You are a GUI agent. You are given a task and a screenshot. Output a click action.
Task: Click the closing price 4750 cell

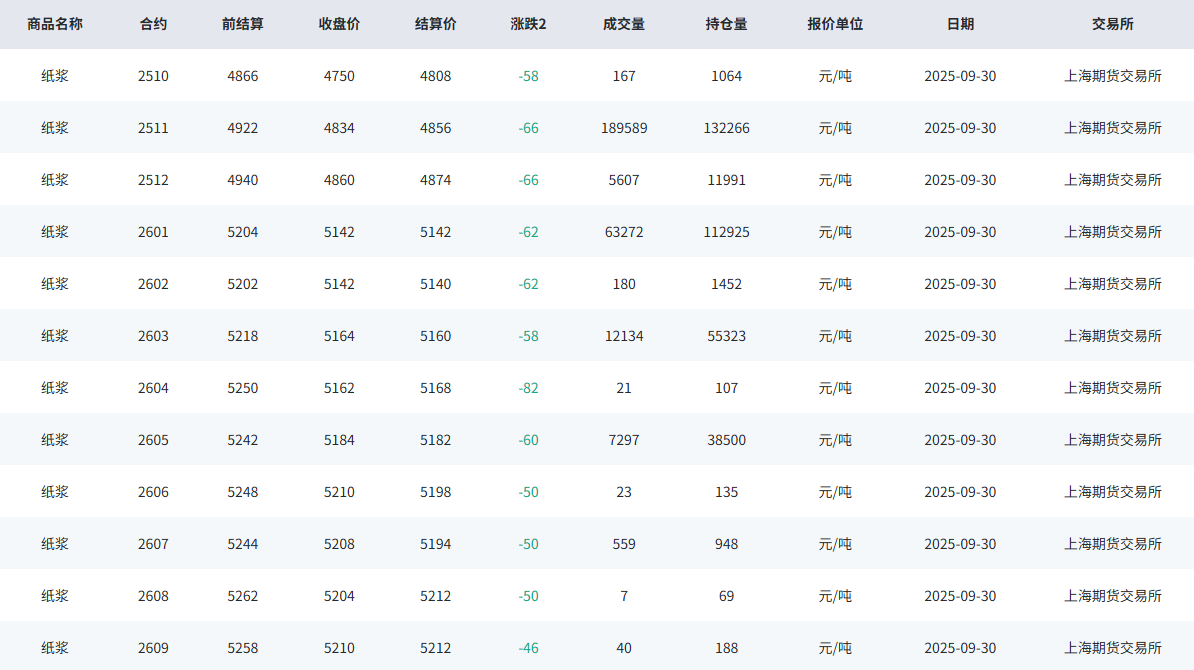[x=339, y=76]
